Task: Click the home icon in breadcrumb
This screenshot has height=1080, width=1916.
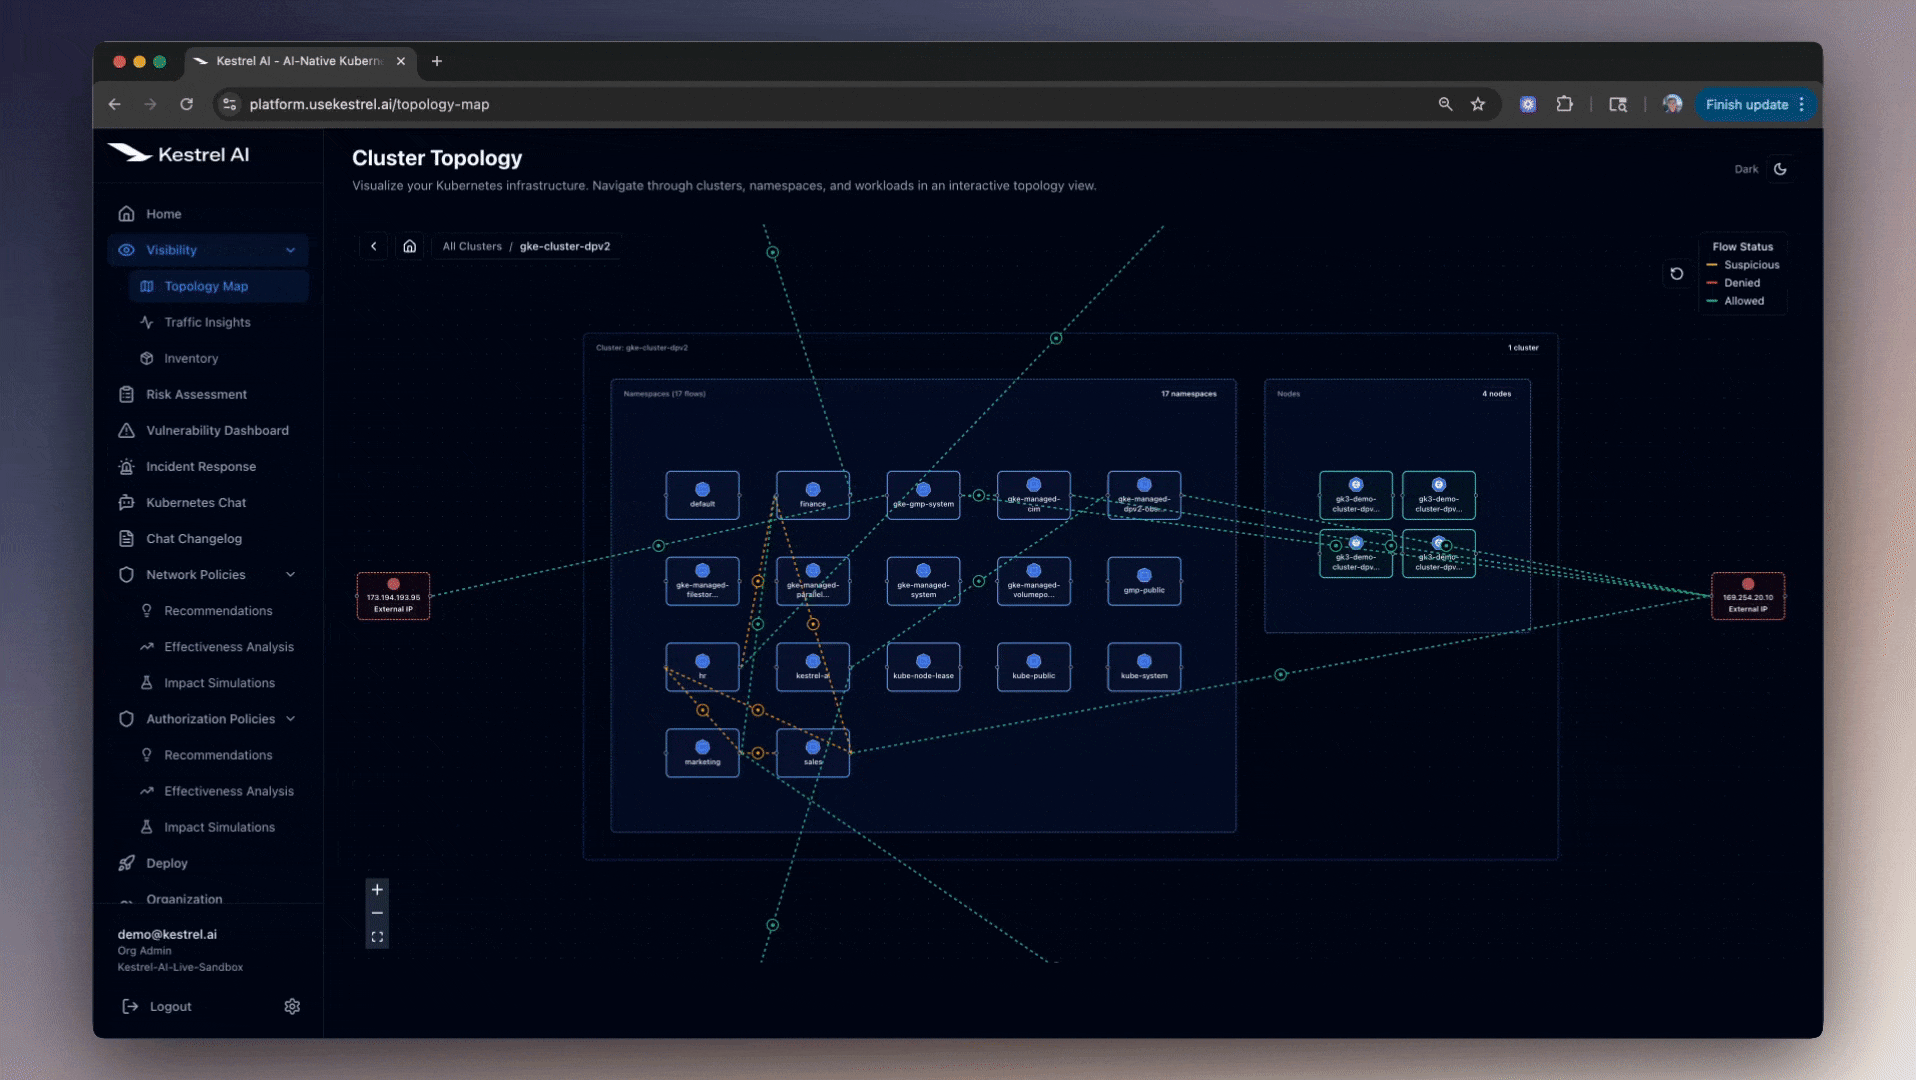Action: [x=410, y=246]
